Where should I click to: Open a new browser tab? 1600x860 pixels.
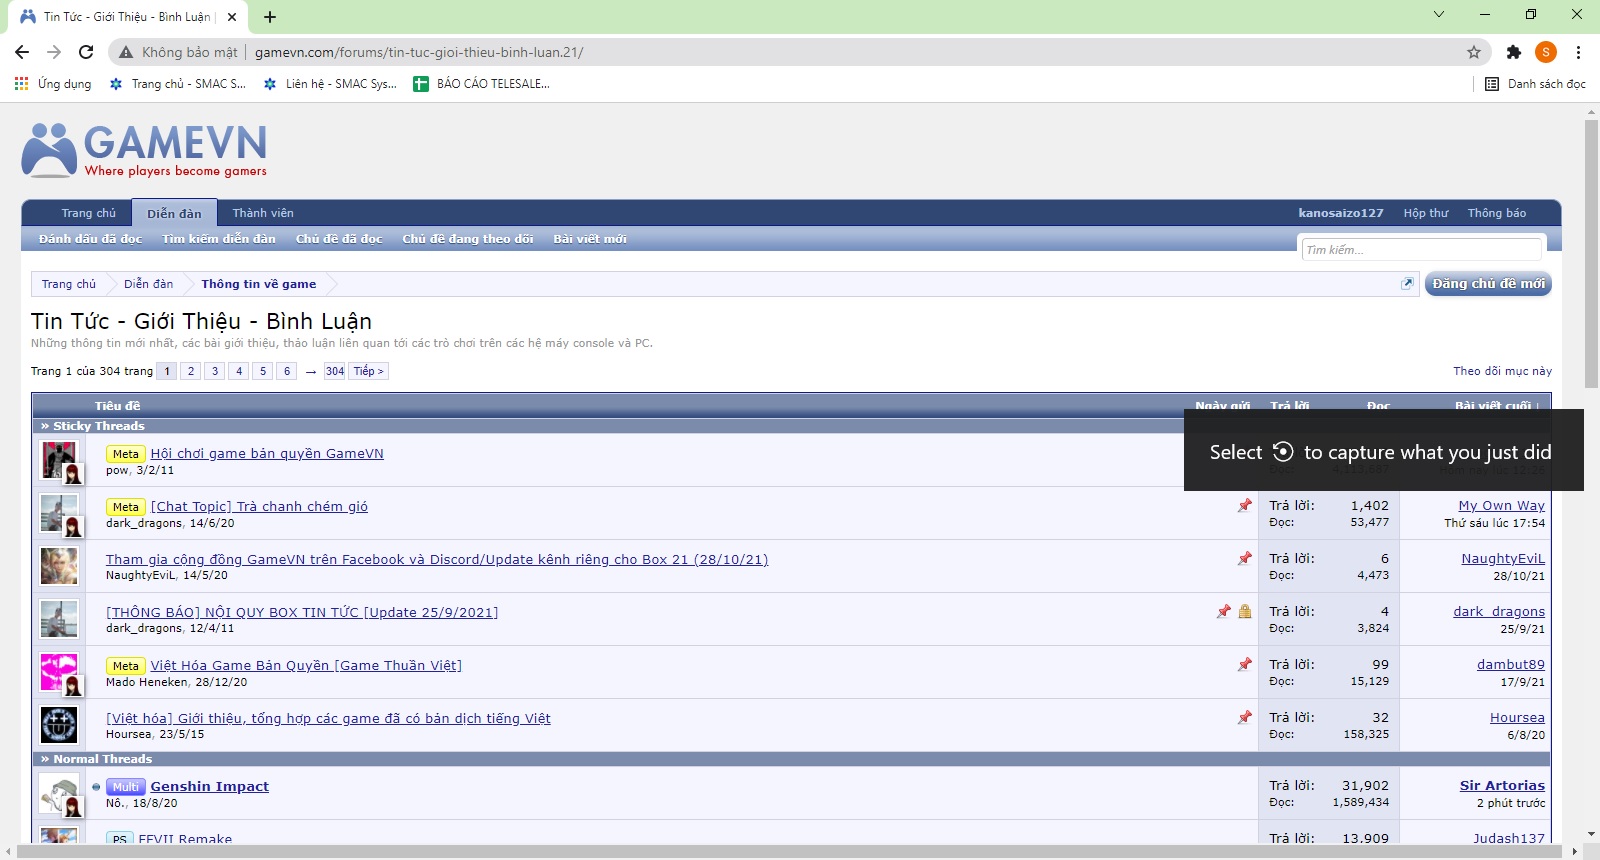pos(270,17)
